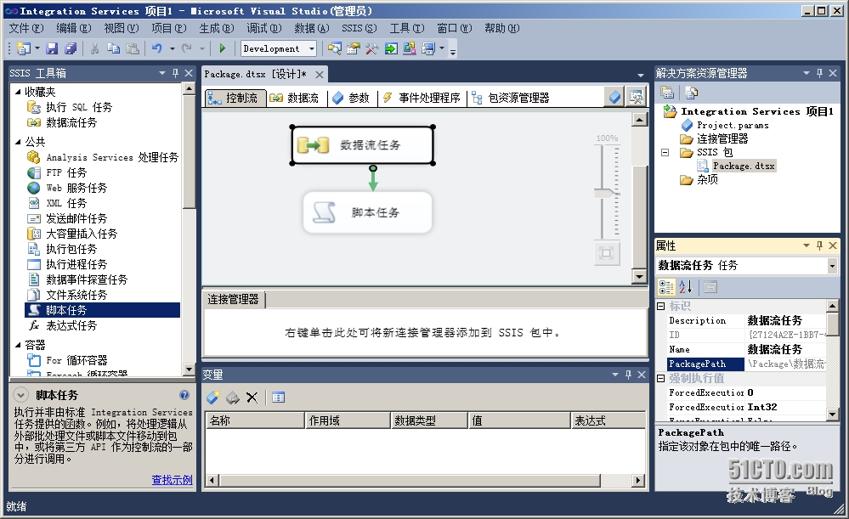This screenshot has width=849, height=519.
Task: Click the Solution Explorer toolbar icon with magnifier
Action: [x=335, y=49]
